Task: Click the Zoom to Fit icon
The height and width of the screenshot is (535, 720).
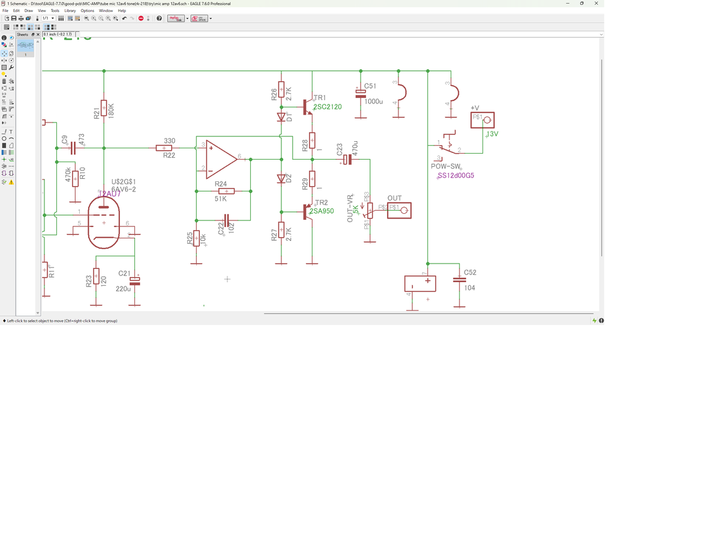Action: [x=87, y=18]
